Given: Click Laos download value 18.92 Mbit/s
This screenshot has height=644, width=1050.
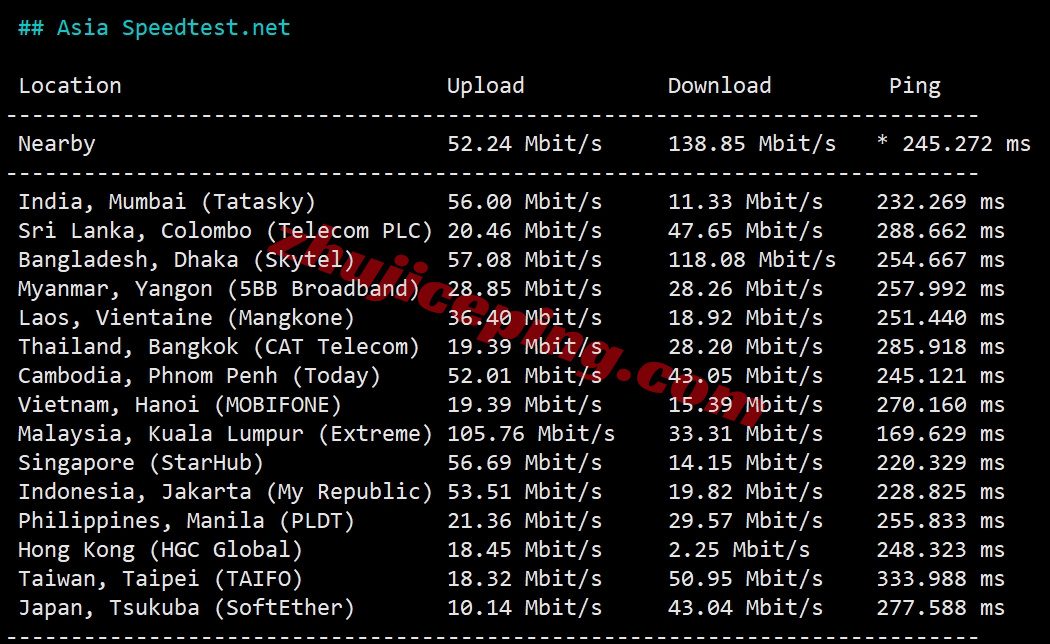Looking at the screenshot, I should (x=745, y=318).
